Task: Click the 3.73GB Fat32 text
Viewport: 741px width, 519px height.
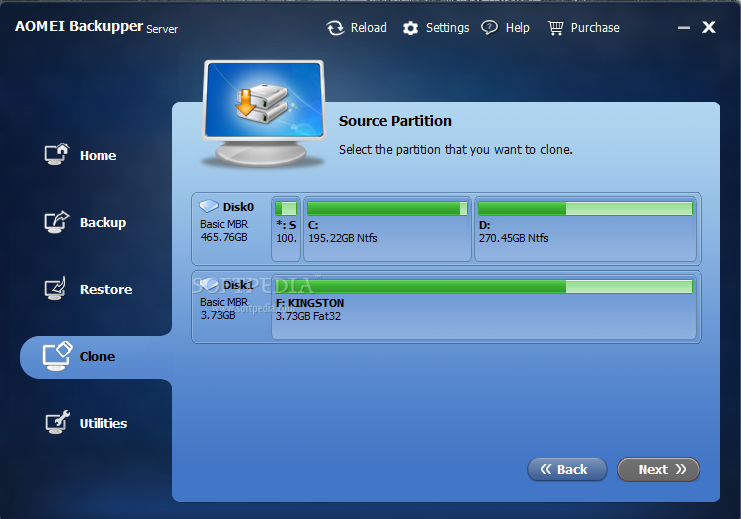Action: (308, 316)
